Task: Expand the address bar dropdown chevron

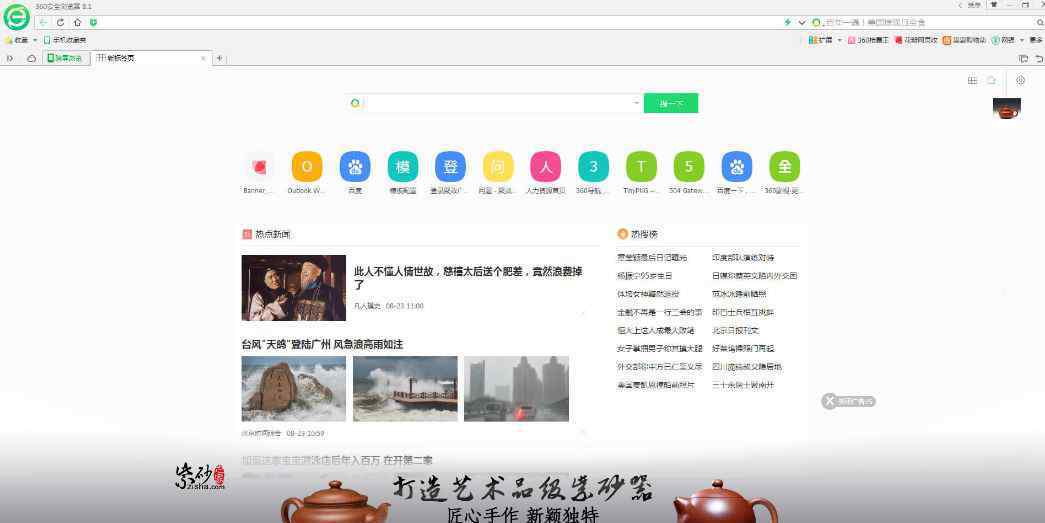Action: (x=802, y=23)
